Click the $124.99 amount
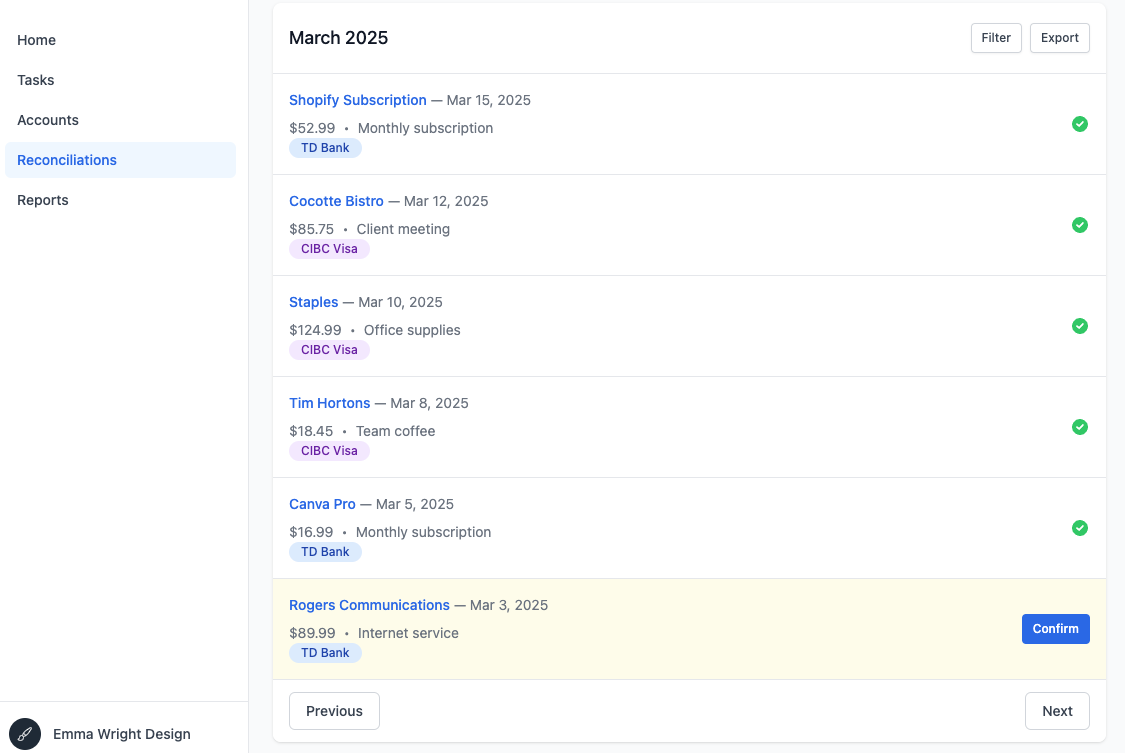 (x=315, y=331)
